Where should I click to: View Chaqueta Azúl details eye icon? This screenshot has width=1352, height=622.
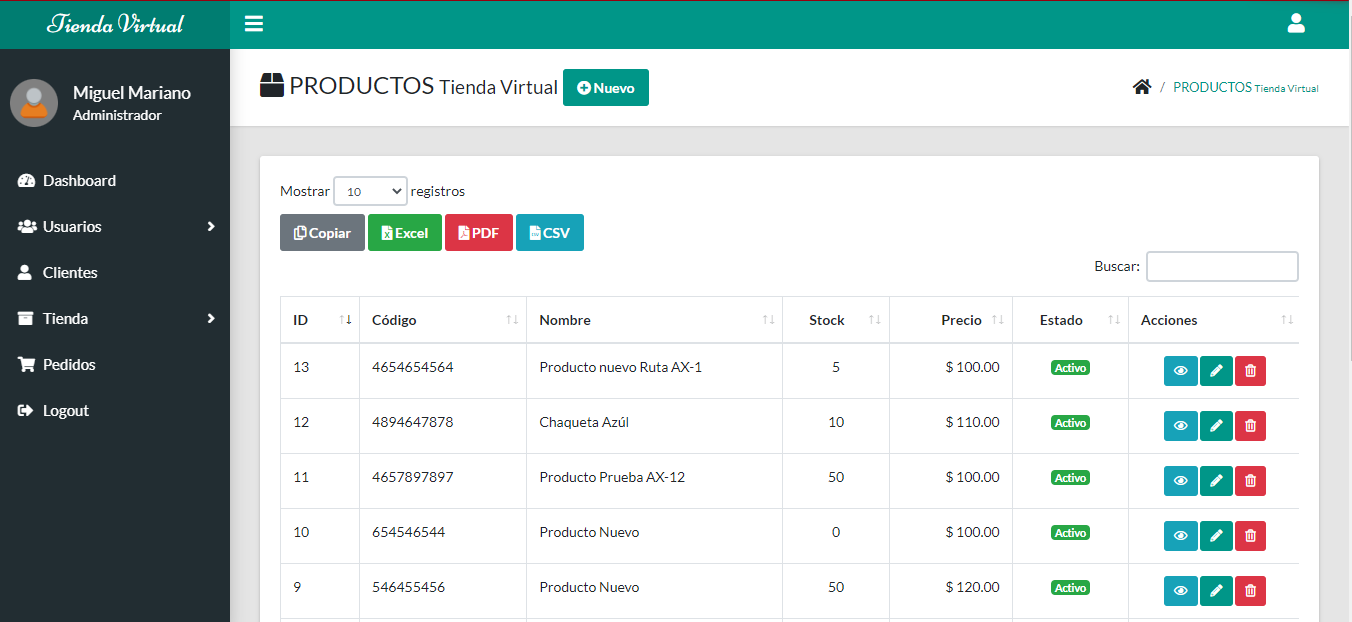point(1180,426)
